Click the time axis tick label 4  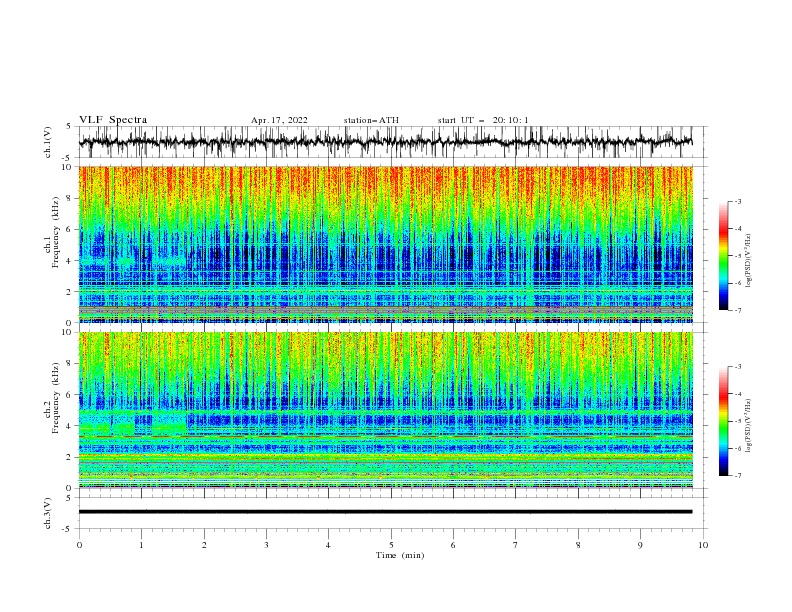(x=329, y=545)
